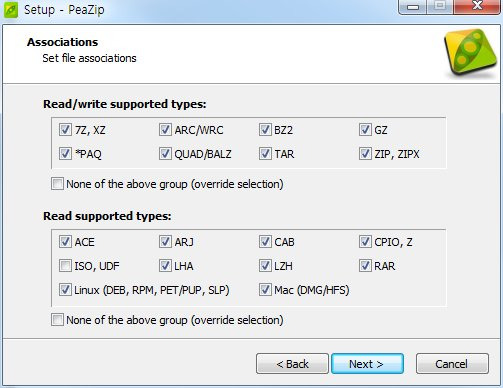Toggle the ACE checkbox
Screen dimensions: 503x388
[65, 242]
